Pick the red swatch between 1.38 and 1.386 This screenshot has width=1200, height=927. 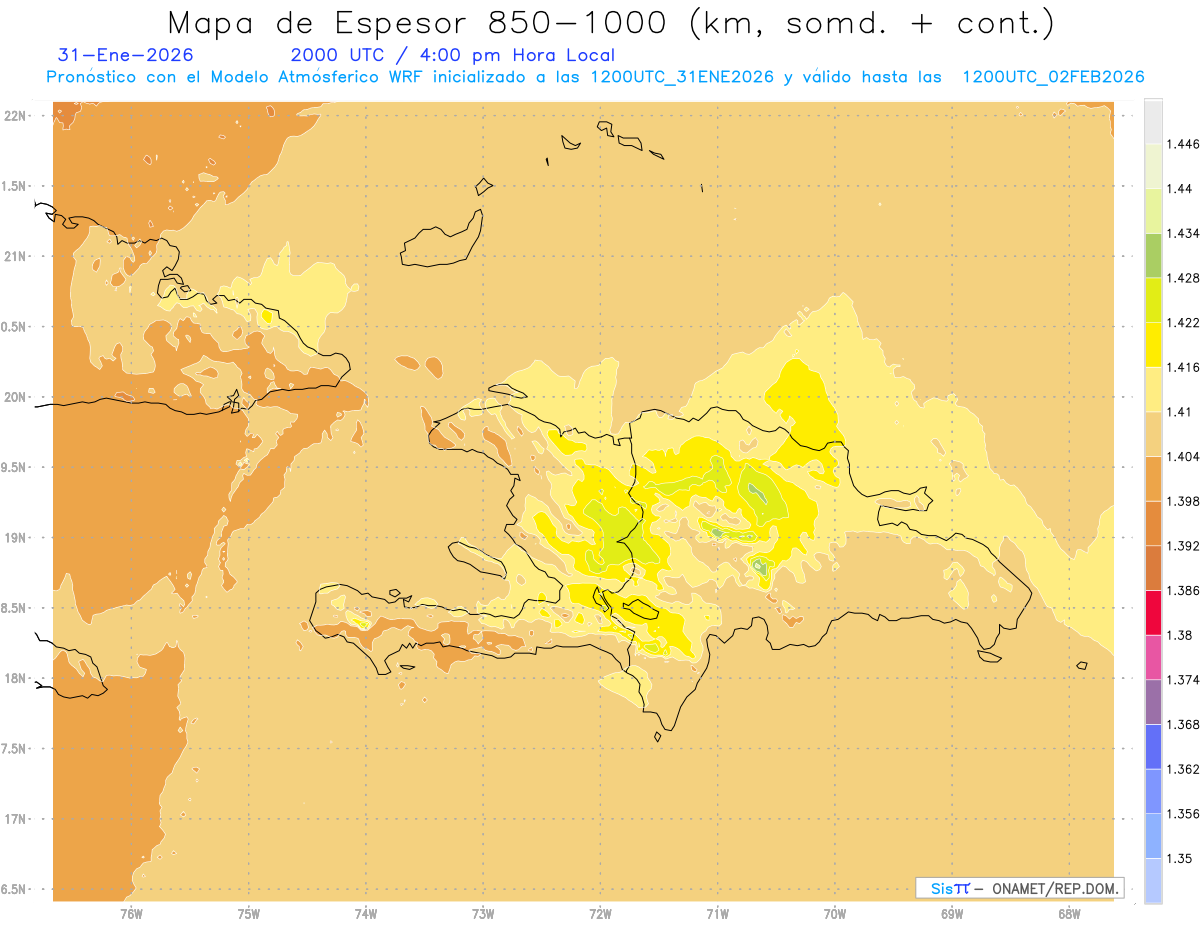coord(1153,613)
